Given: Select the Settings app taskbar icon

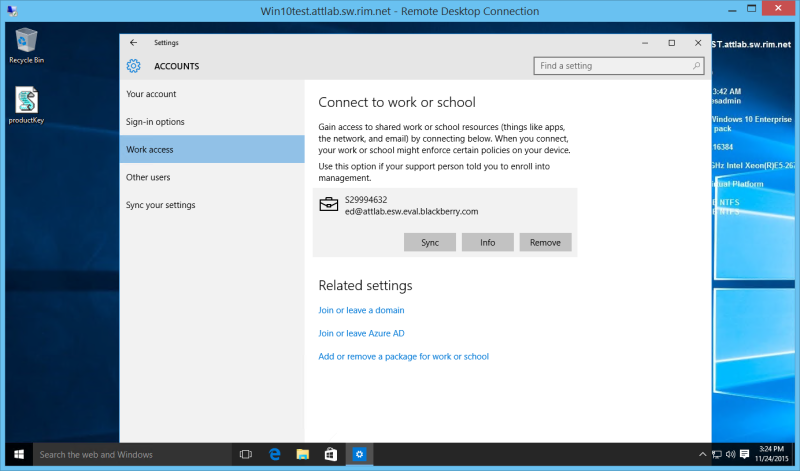Looking at the screenshot, I should (359, 454).
